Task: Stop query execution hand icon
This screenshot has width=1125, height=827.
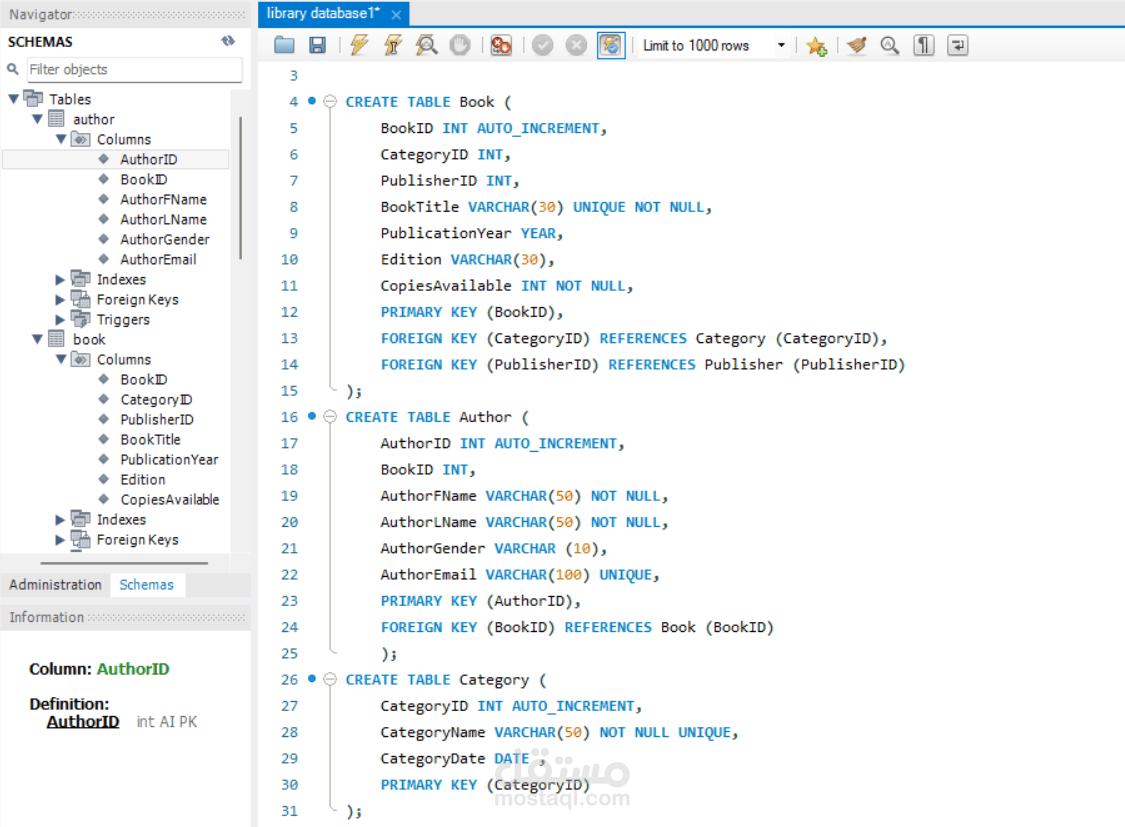Action: point(460,45)
